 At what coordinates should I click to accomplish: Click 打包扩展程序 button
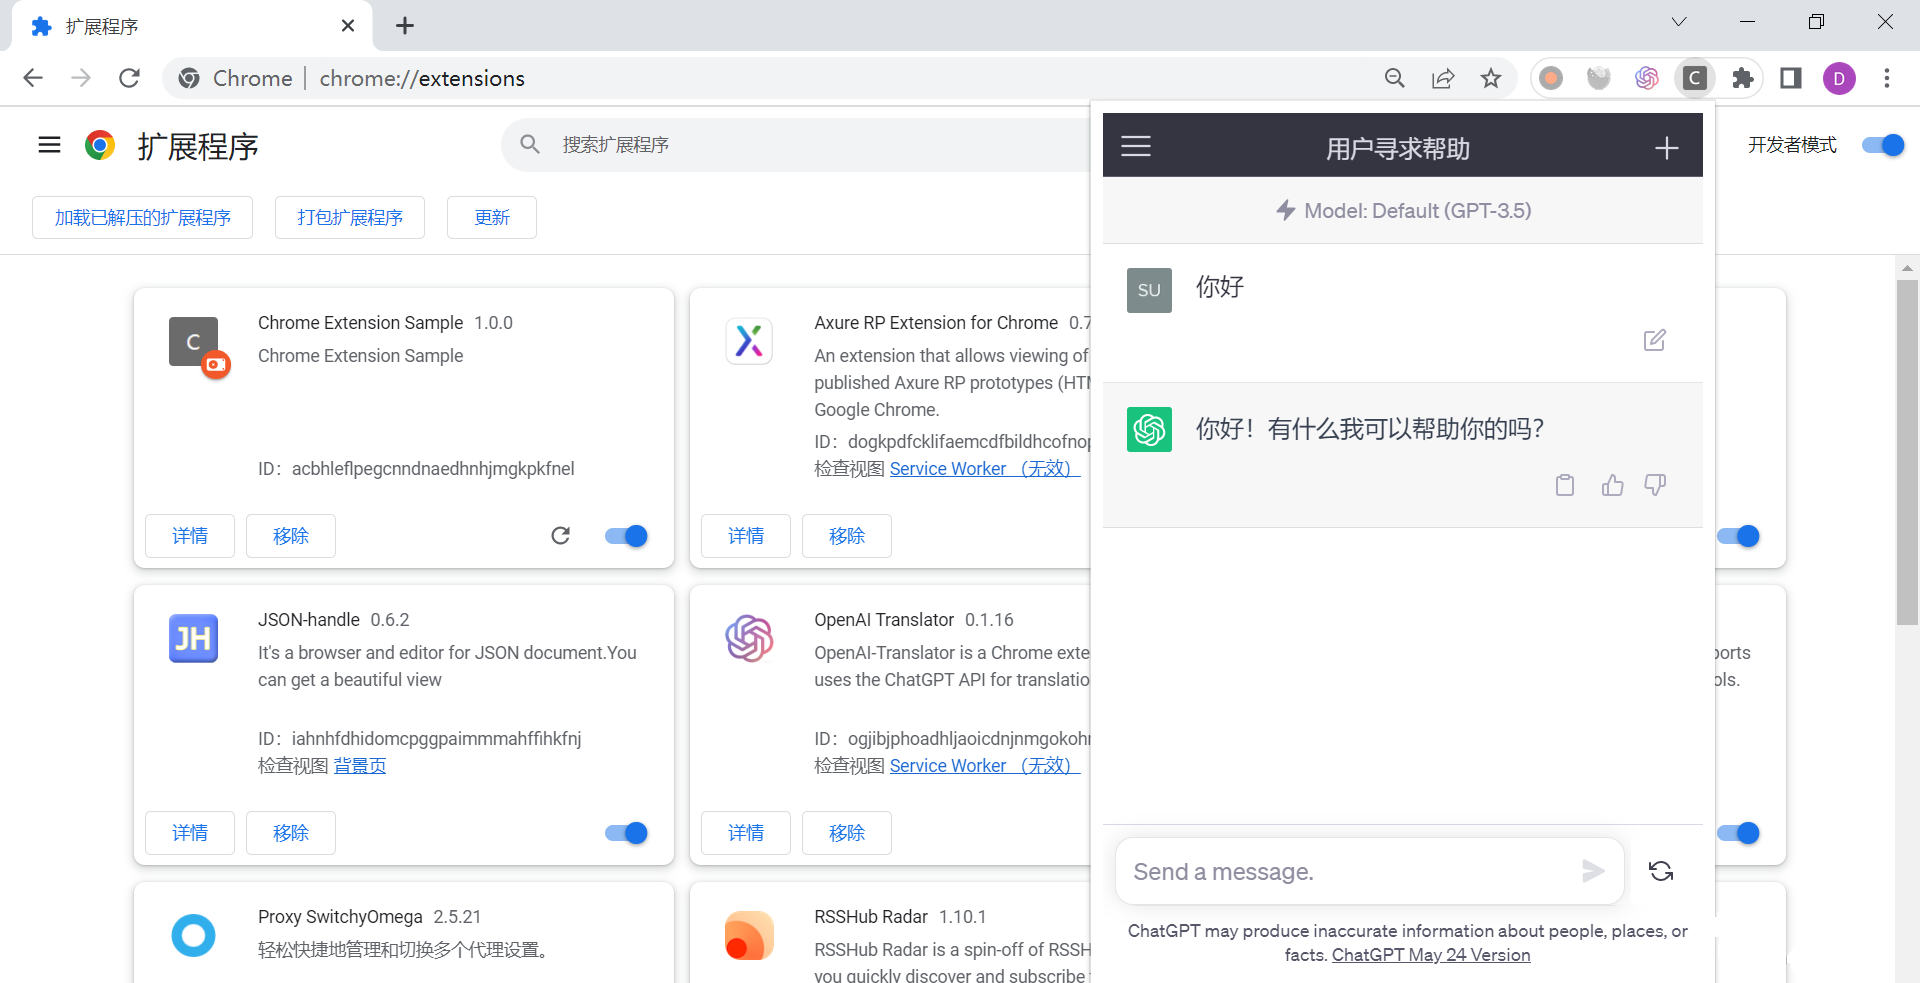(x=350, y=217)
